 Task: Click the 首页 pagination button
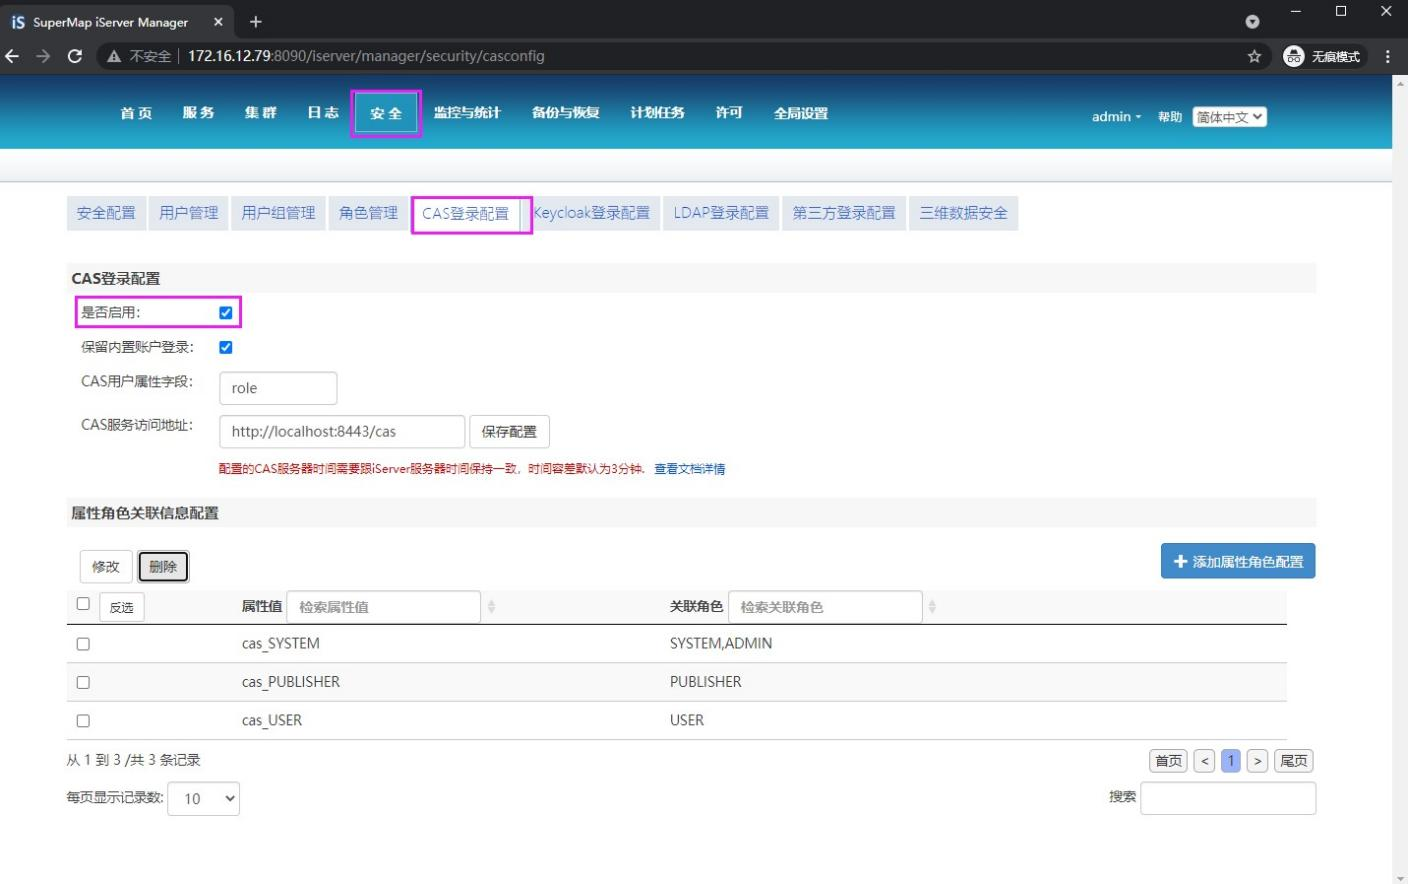coord(1169,761)
